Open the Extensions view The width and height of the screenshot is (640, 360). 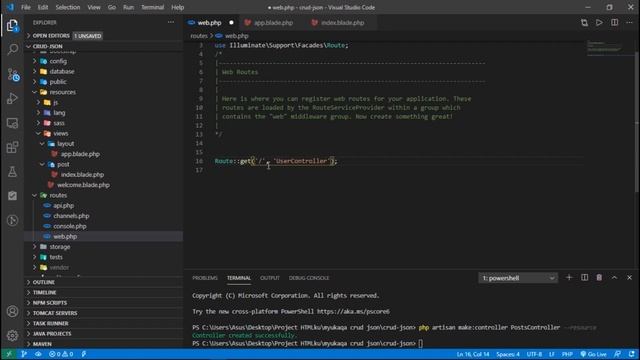coord(12,147)
